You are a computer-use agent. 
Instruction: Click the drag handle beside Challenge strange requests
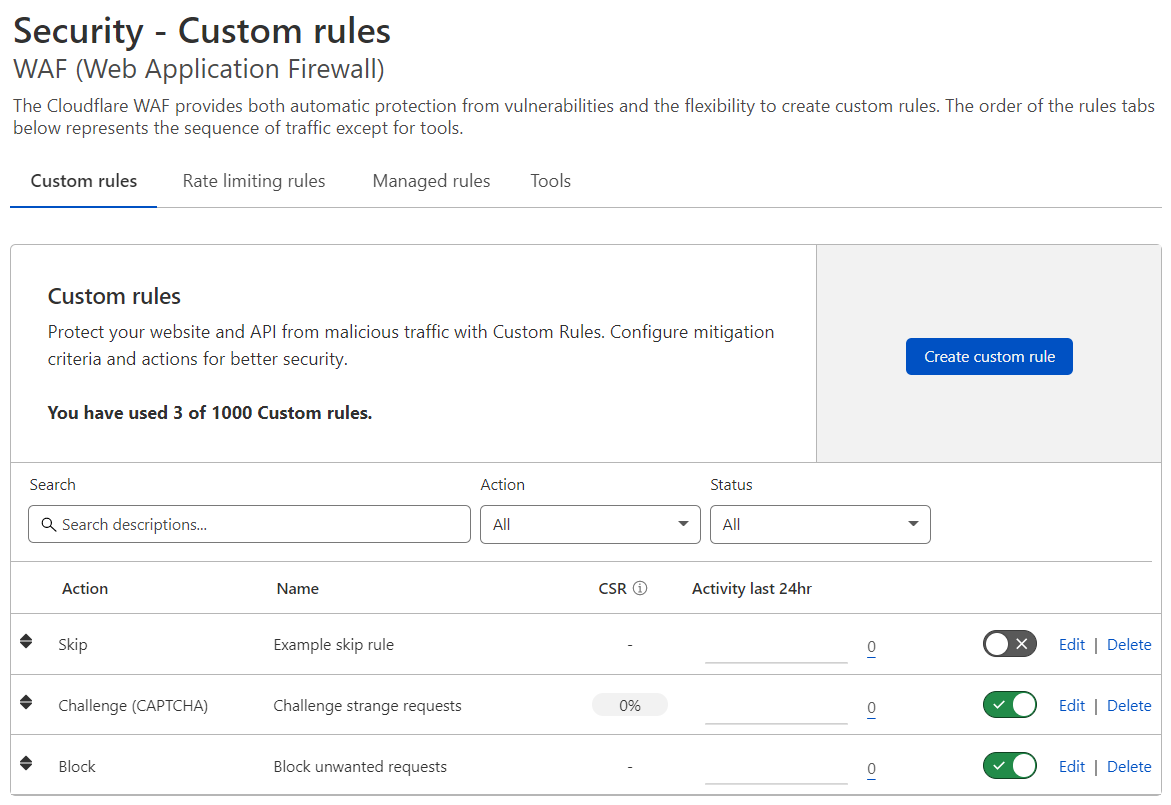(x=26, y=704)
